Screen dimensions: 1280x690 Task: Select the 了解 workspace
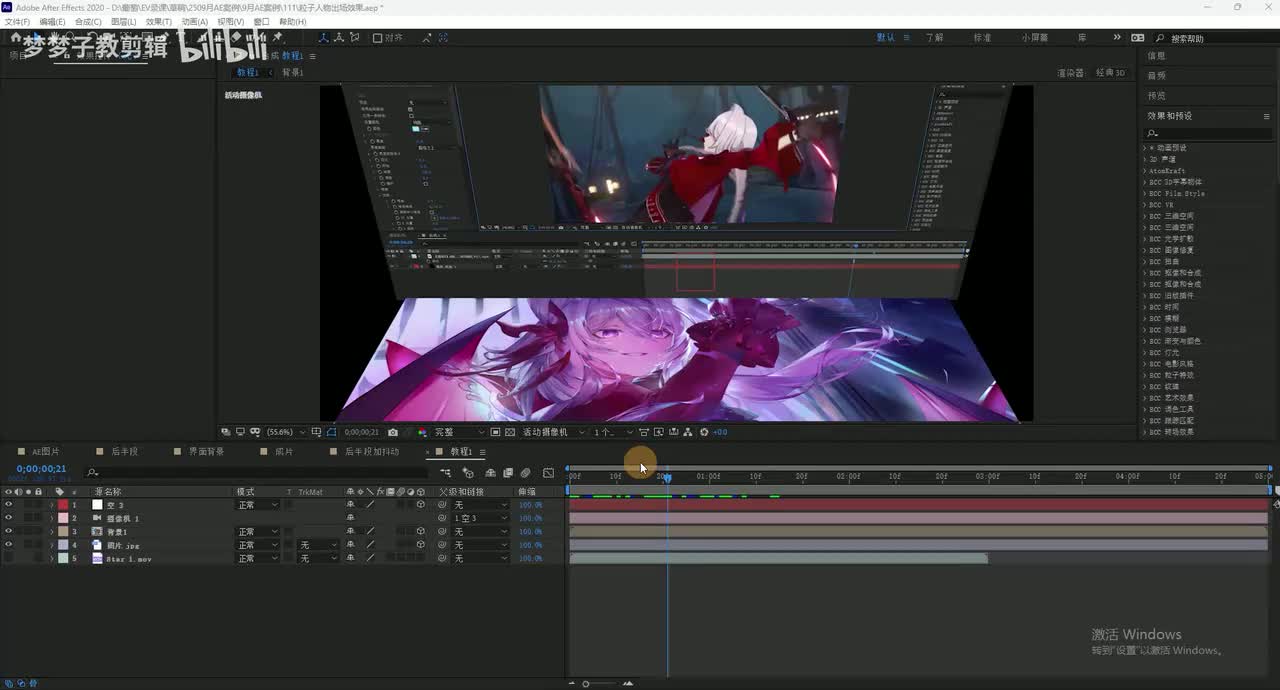pos(934,38)
